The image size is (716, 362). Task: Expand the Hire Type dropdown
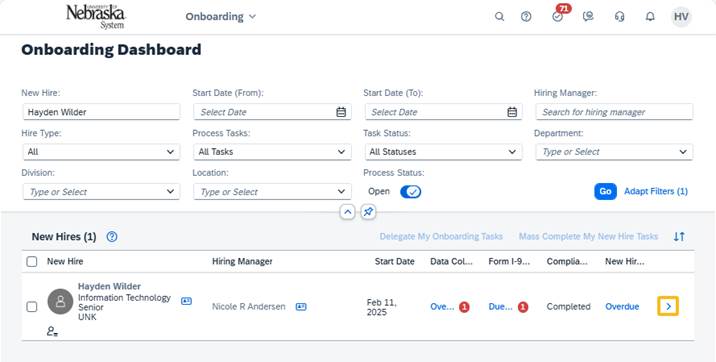(x=101, y=152)
